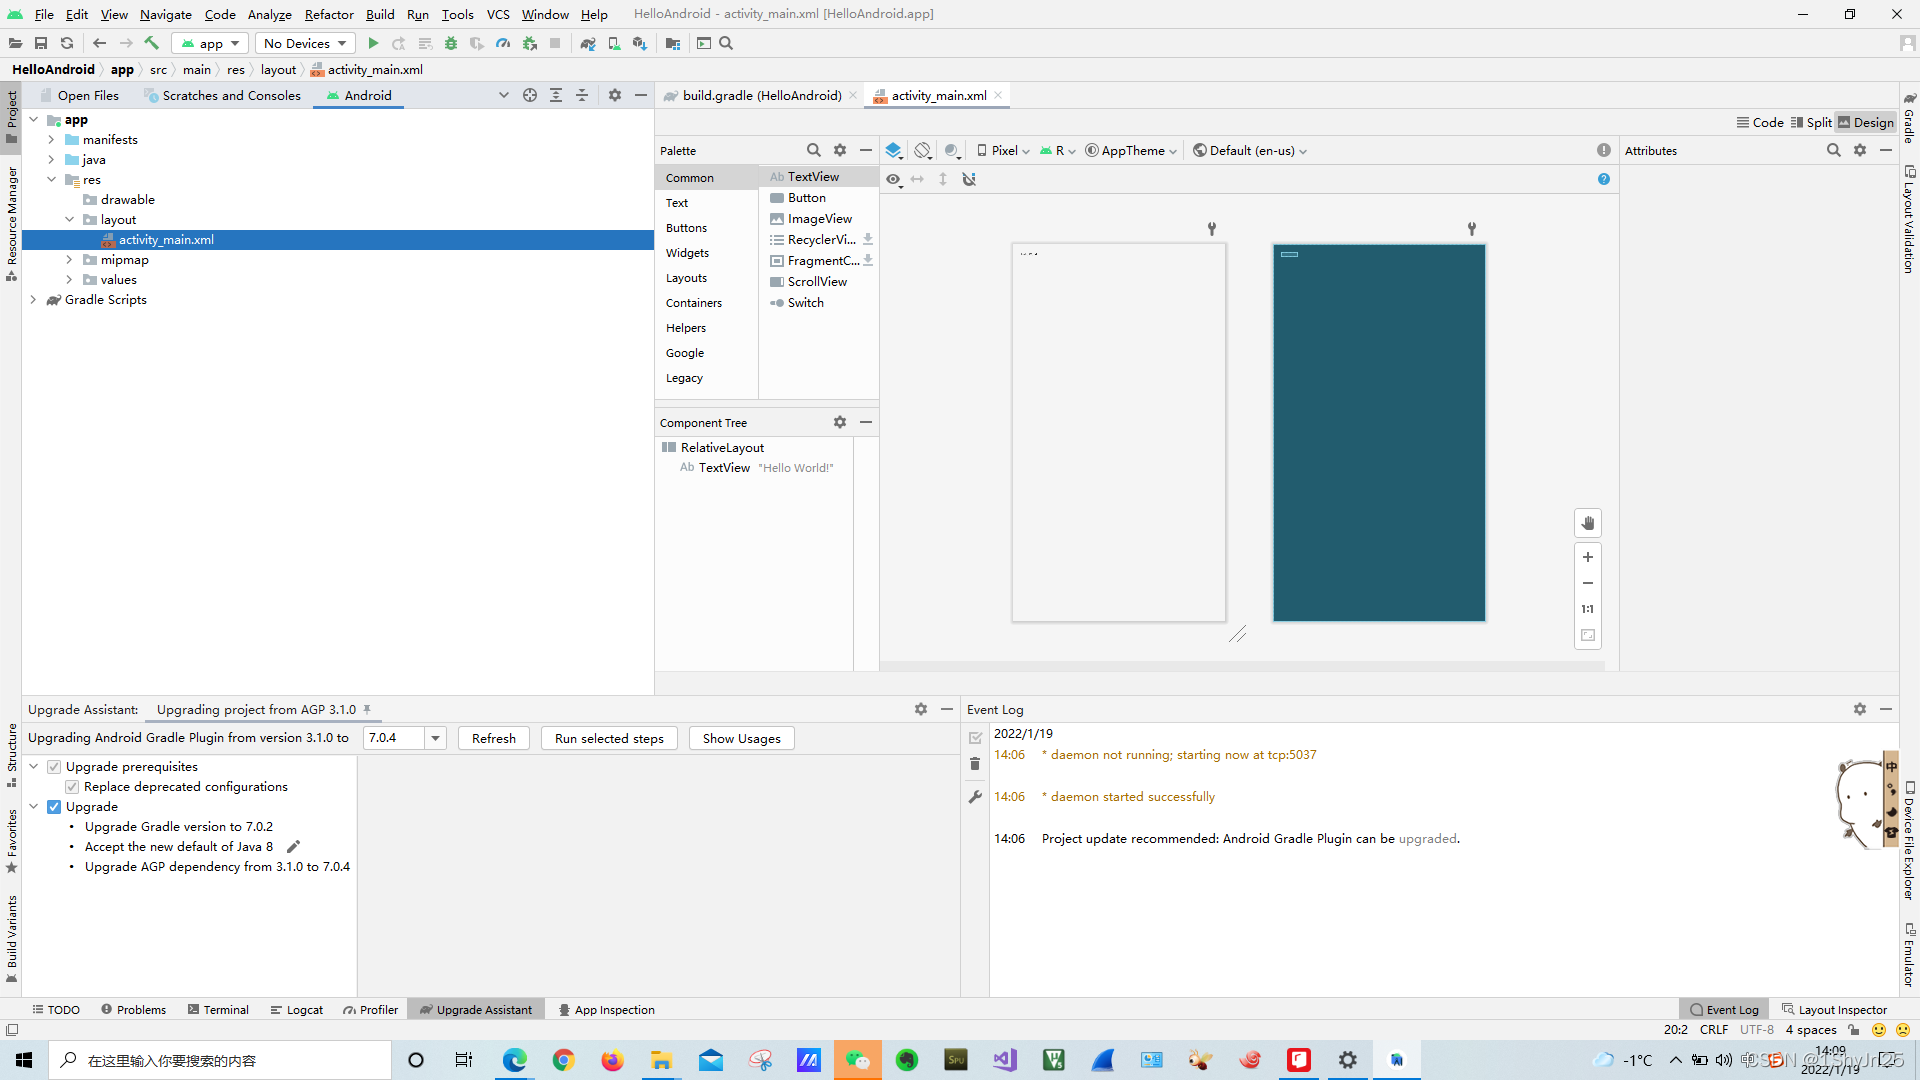This screenshot has width=1920, height=1080.
Task: Toggle Replace deprecated configurations checkbox
Action: point(72,787)
